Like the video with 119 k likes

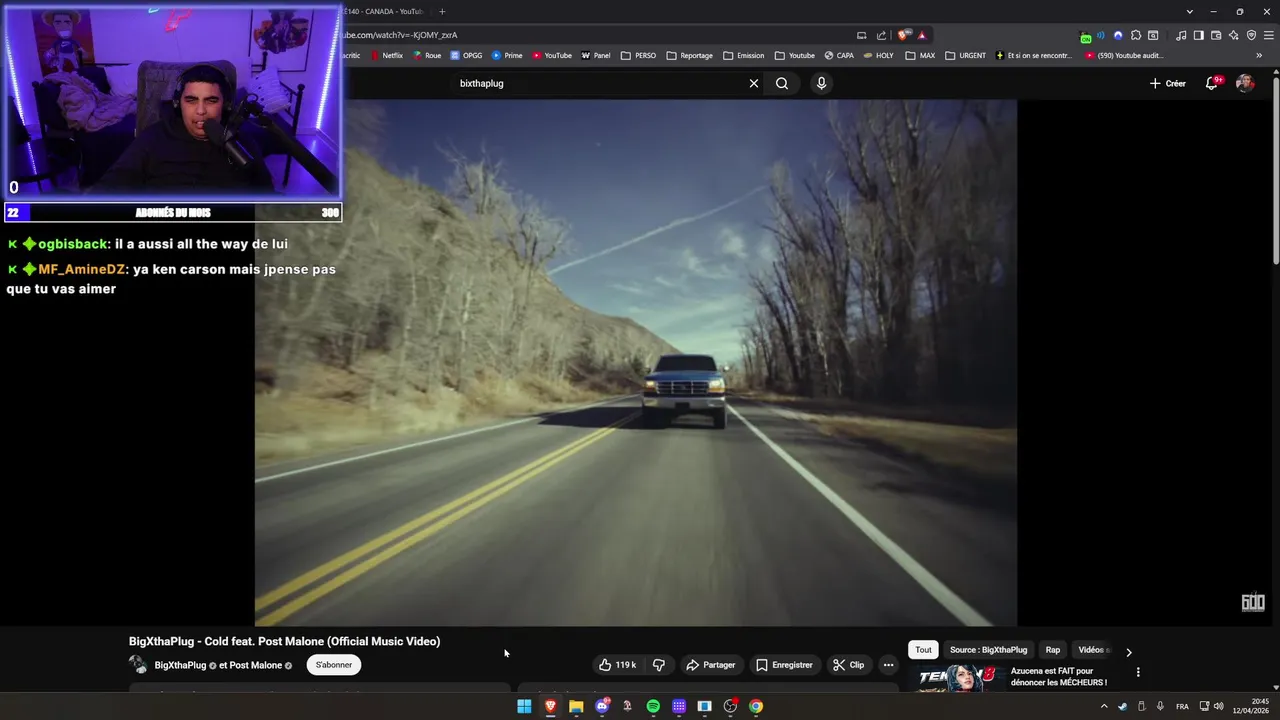point(617,665)
